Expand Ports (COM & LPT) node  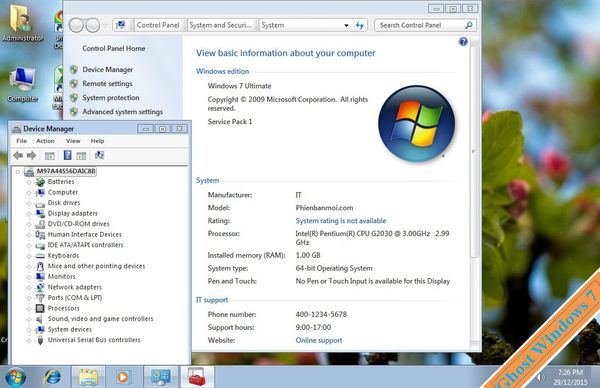click(x=29, y=298)
